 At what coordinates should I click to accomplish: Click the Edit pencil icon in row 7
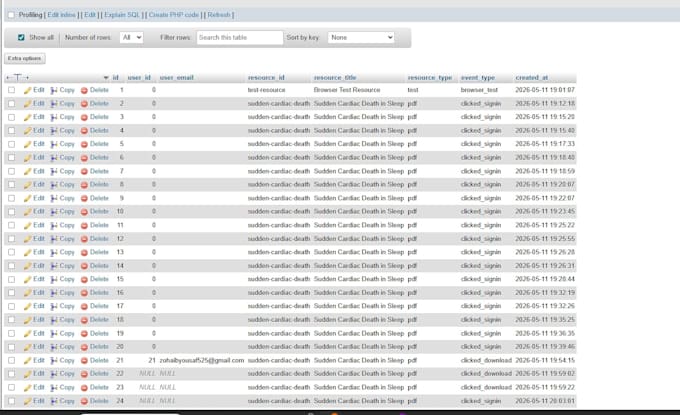pyautogui.click(x=28, y=171)
